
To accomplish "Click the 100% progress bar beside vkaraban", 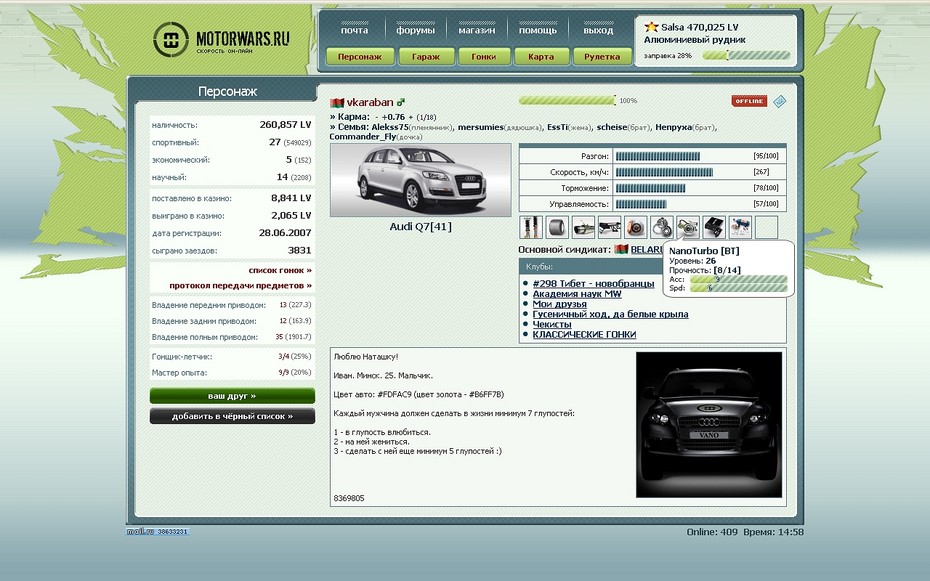I will coord(567,101).
